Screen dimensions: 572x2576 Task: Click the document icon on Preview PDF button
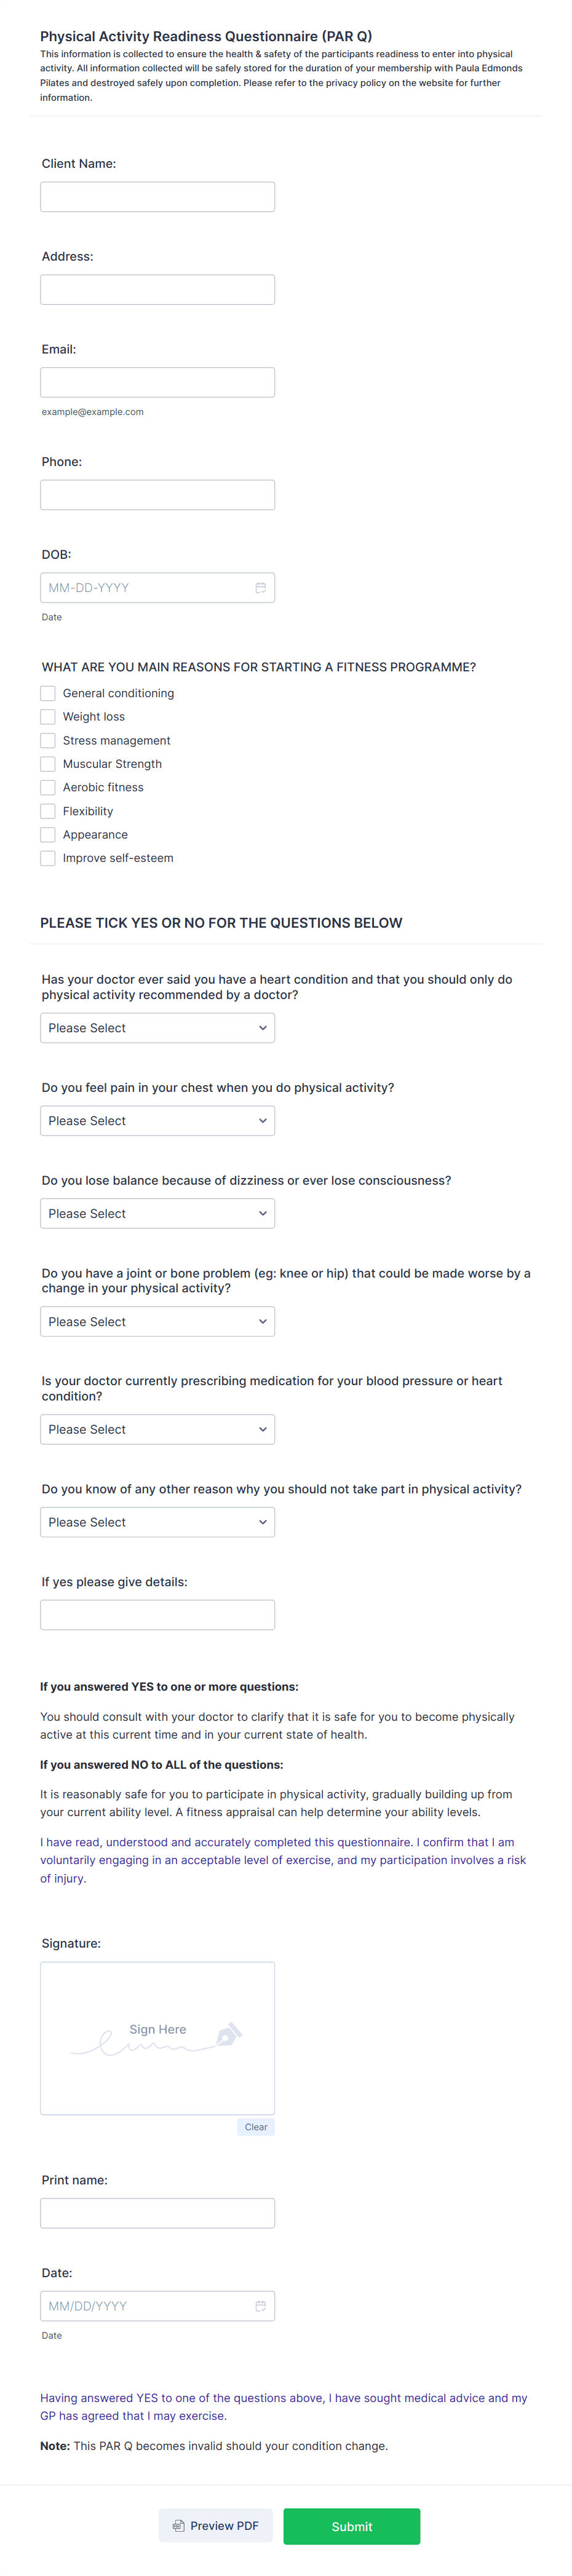pyautogui.click(x=178, y=2525)
